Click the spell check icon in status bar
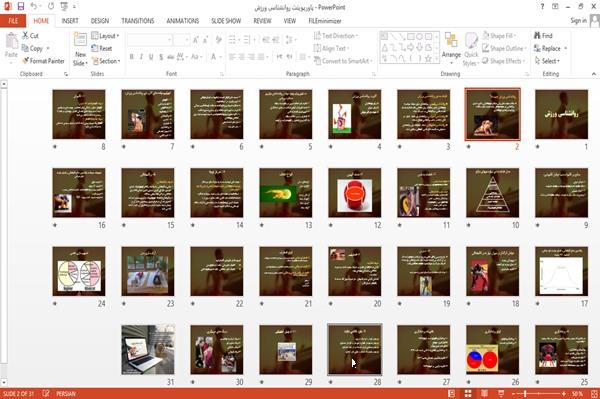 [46, 393]
